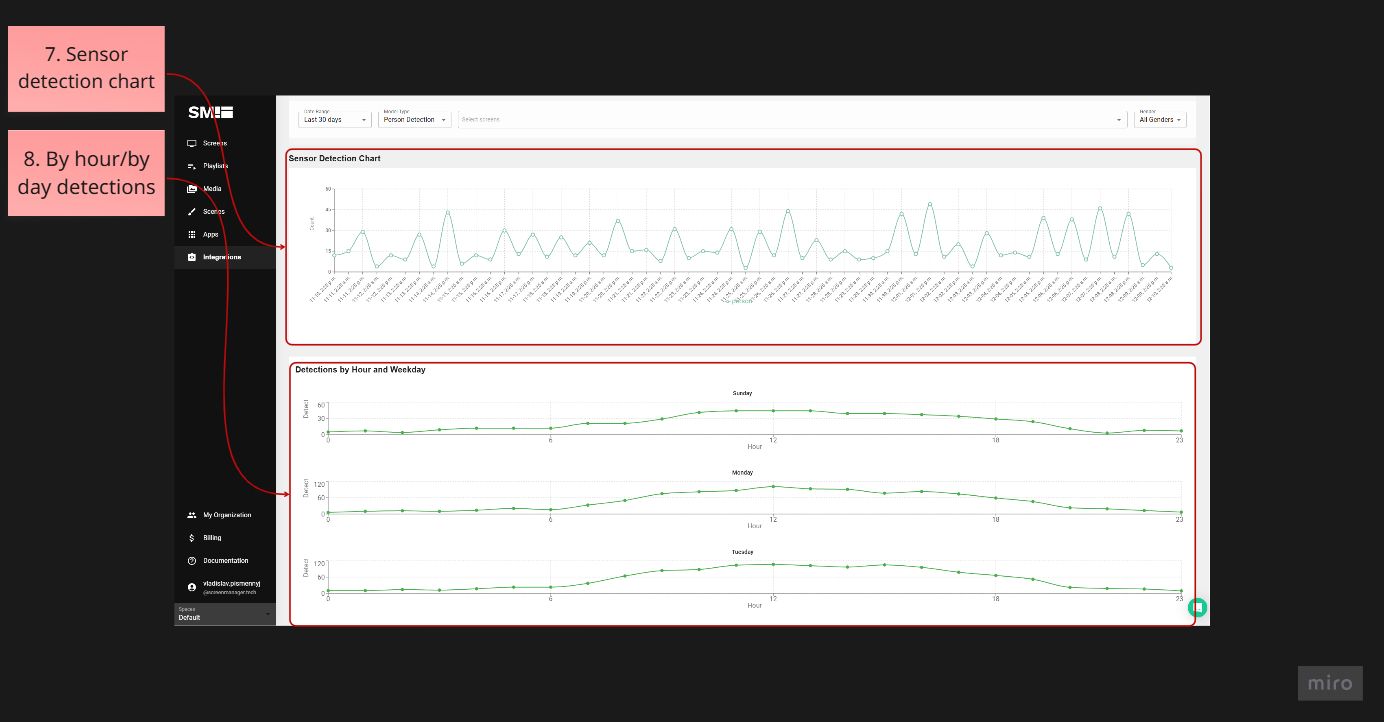Click the green Miro share button
The image size is (1384, 722).
(1197, 607)
